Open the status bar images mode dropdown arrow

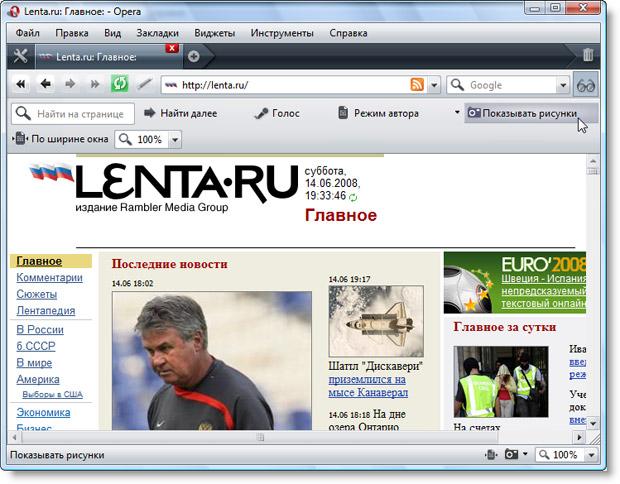coord(525,454)
